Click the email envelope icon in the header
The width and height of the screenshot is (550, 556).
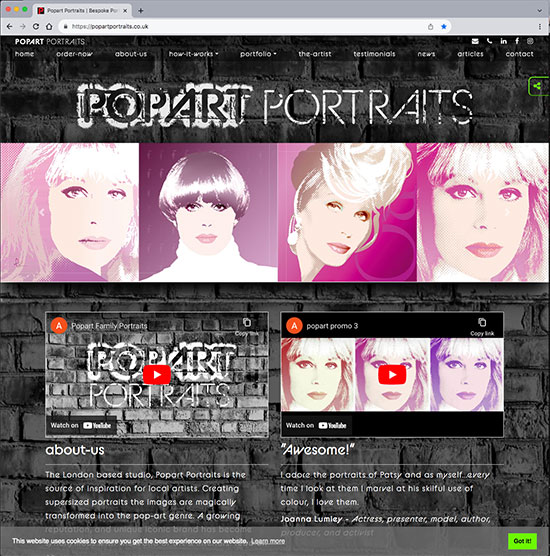[x=475, y=41]
